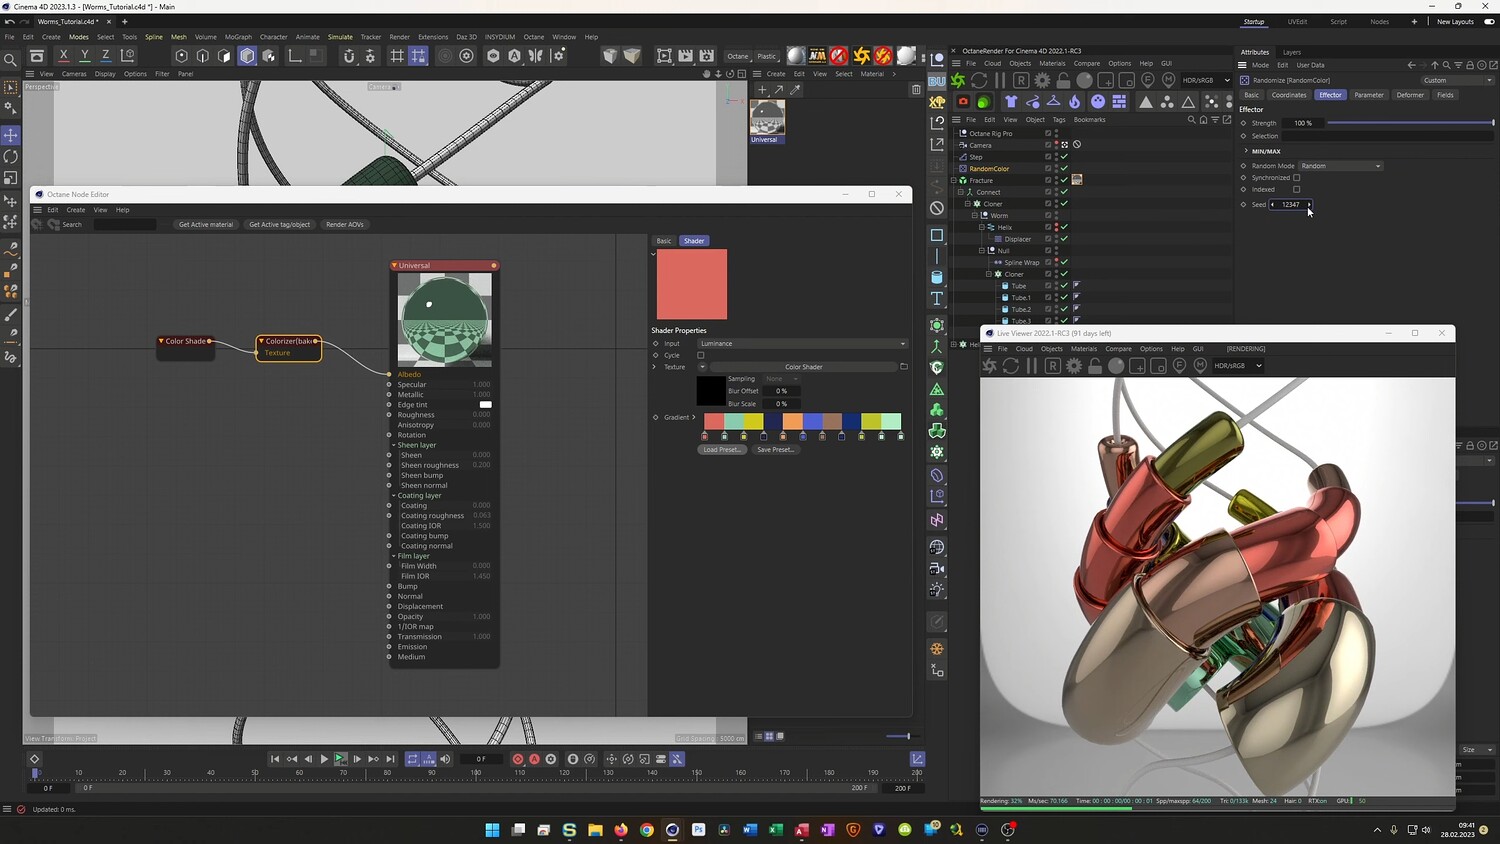
Task: Expand the MIN/MAX section
Action: click(1246, 151)
